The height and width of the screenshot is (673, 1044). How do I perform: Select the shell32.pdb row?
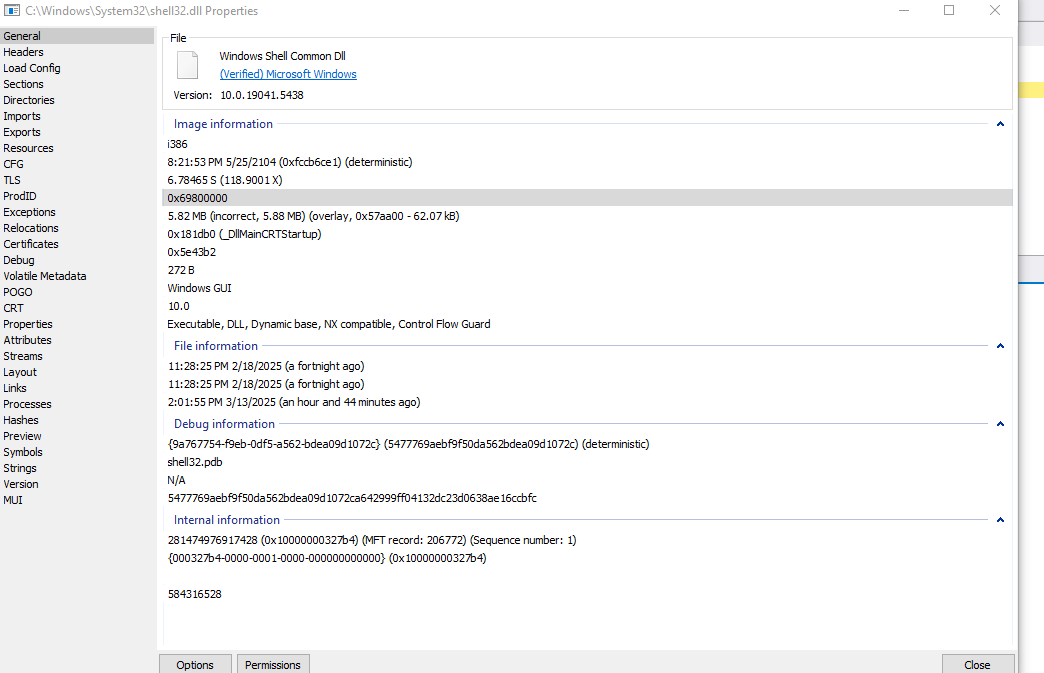(x=587, y=461)
